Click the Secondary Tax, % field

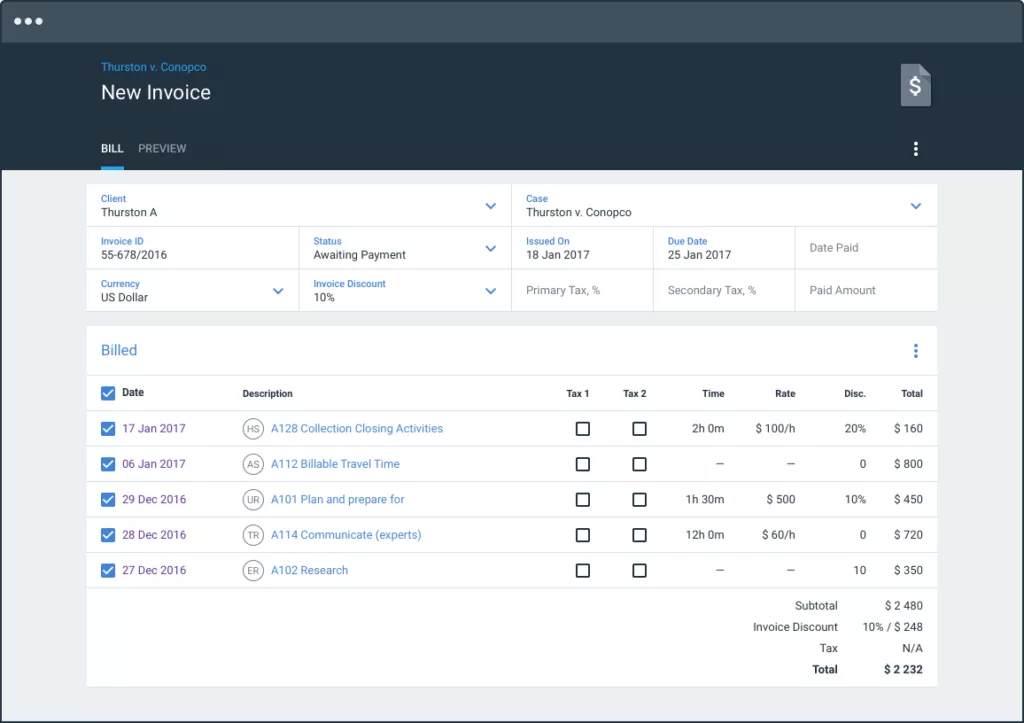tap(724, 291)
